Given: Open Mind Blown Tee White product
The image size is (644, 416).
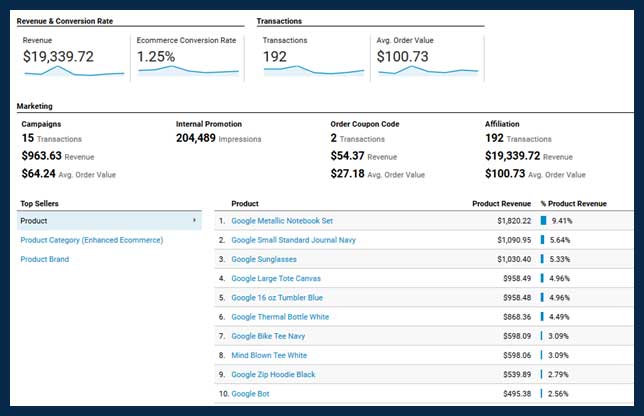Looking at the screenshot, I should 269,355.
